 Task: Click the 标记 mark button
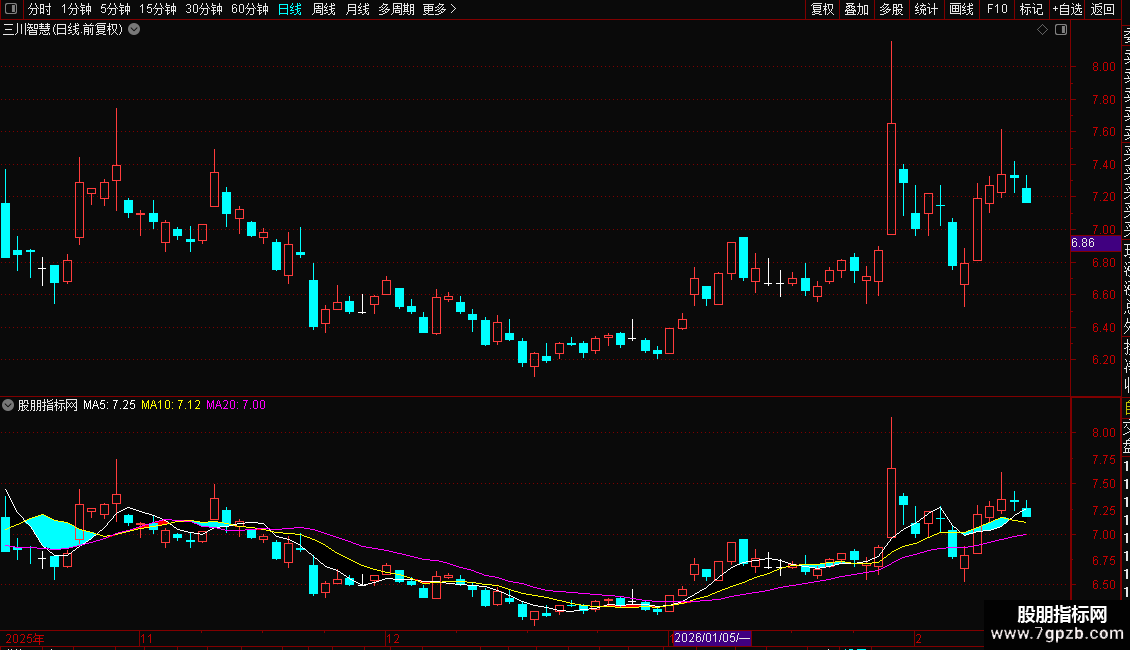1031,9
